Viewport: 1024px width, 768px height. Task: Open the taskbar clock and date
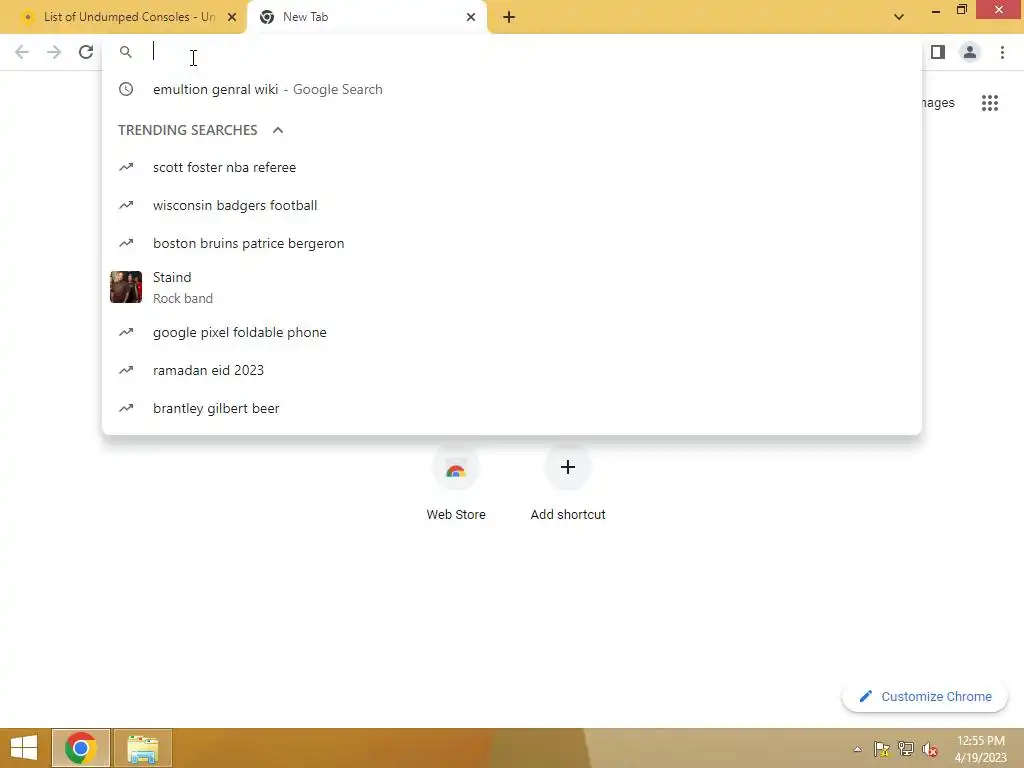point(981,749)
